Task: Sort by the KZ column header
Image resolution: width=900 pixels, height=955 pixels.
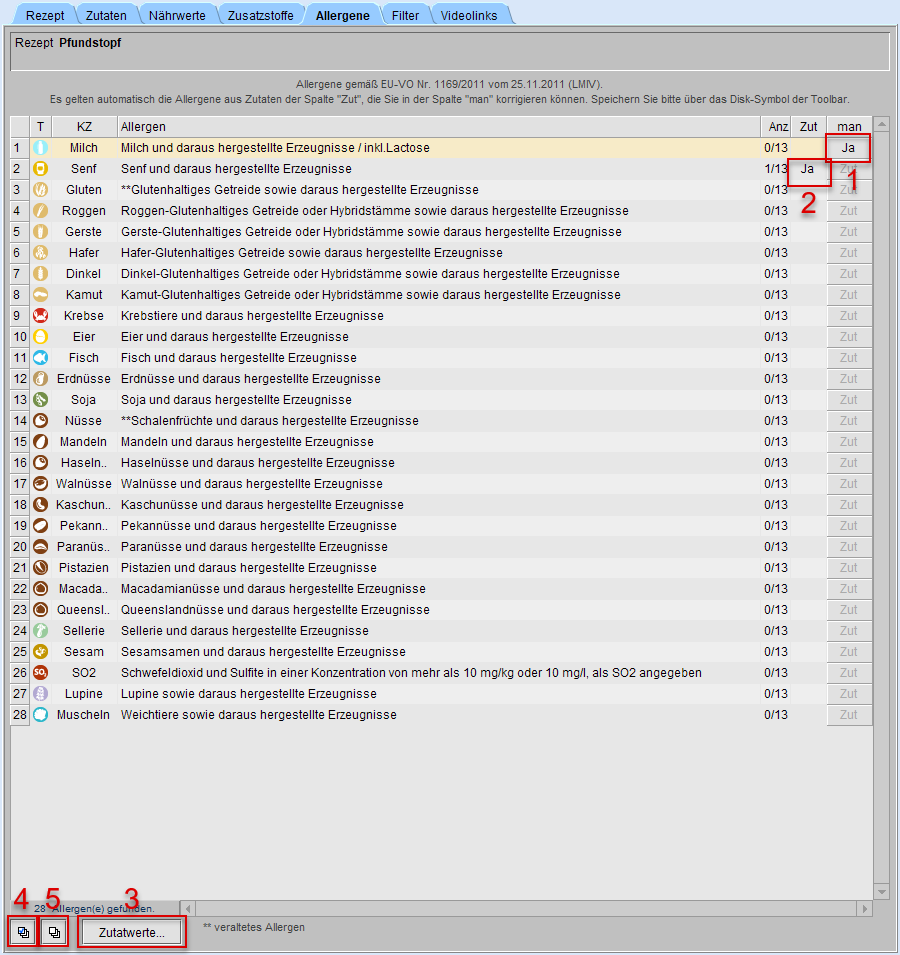Action: [84, 127]
